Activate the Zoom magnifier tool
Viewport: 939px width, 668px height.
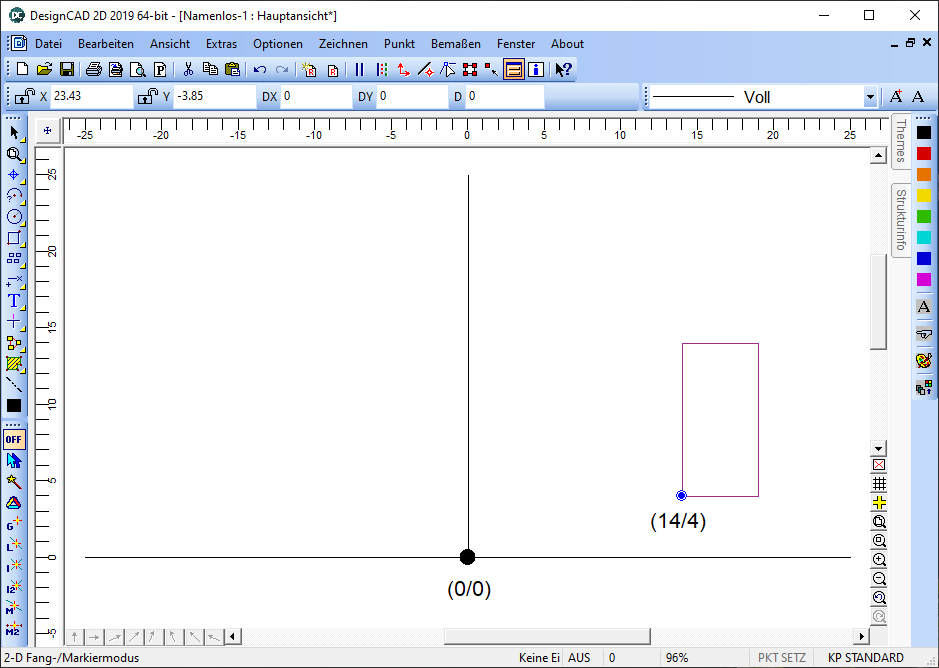point(14,155)
